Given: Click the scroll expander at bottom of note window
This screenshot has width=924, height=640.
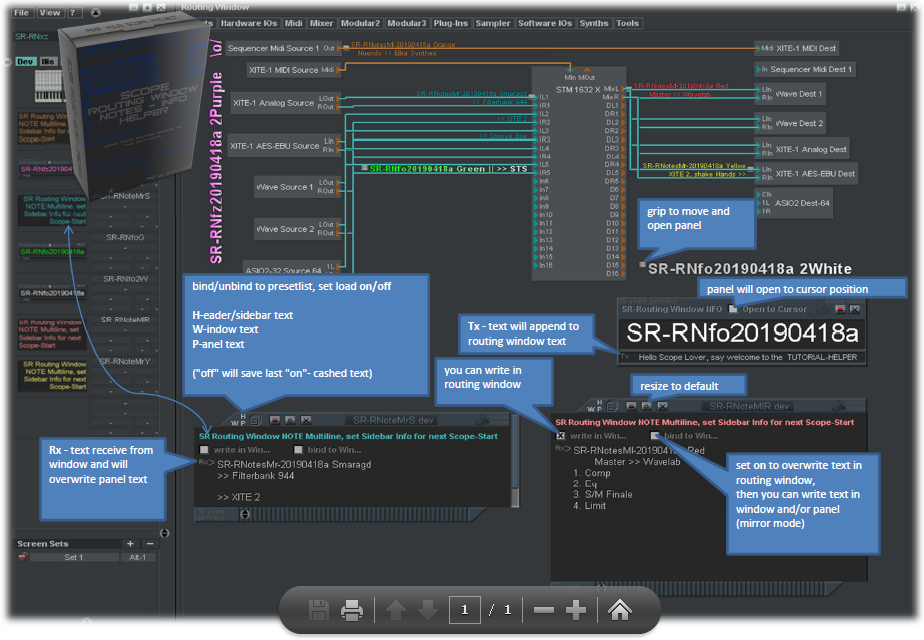Looking at the screenshot, I should 245,513.
